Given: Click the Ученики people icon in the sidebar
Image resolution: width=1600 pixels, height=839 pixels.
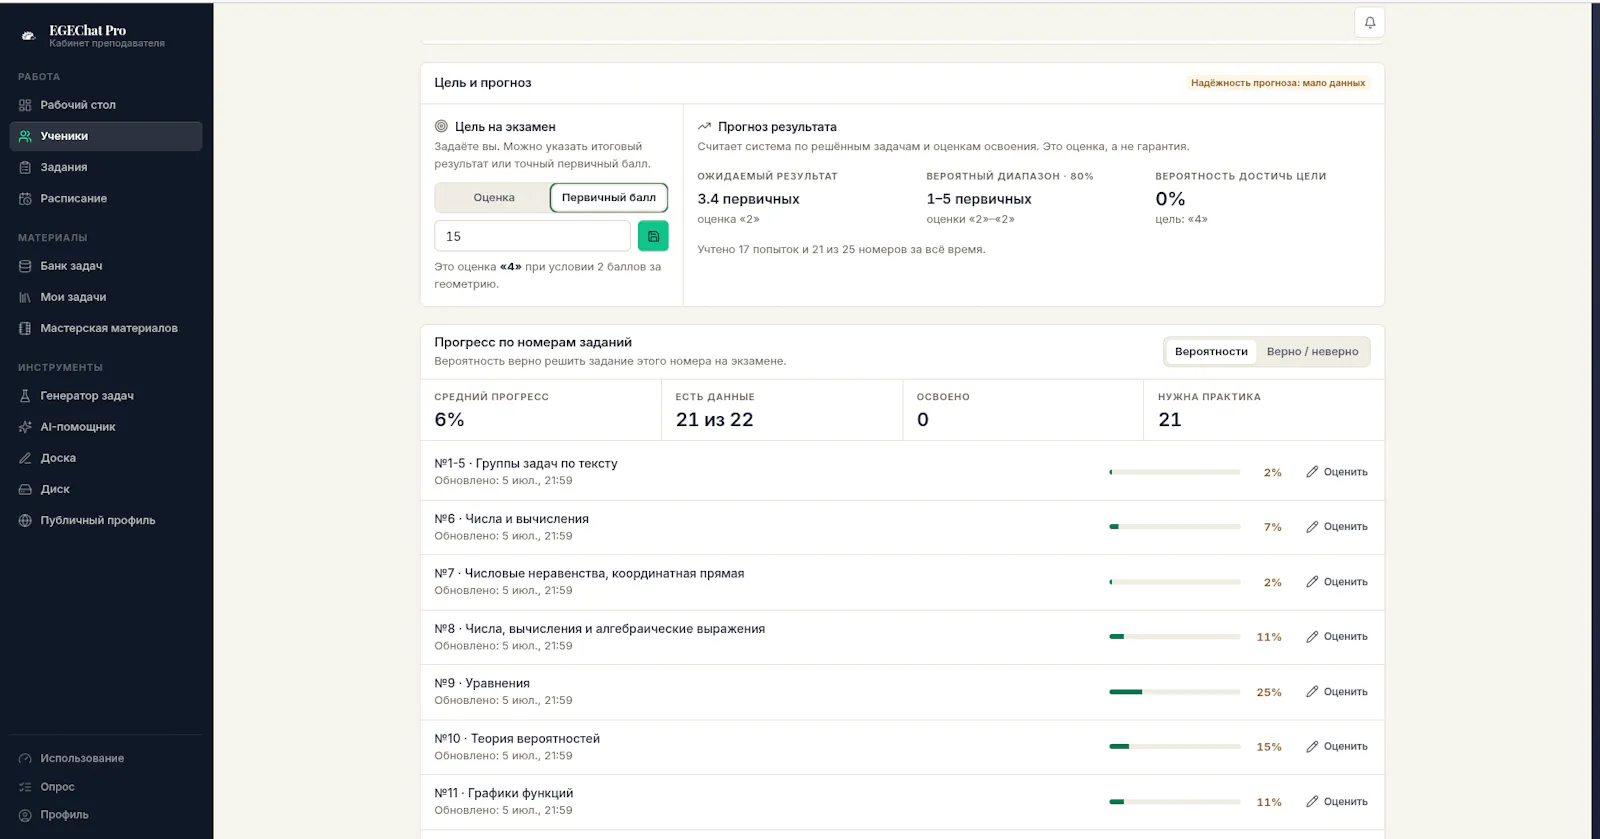Looking at the screenshot, I should [25, 136].
